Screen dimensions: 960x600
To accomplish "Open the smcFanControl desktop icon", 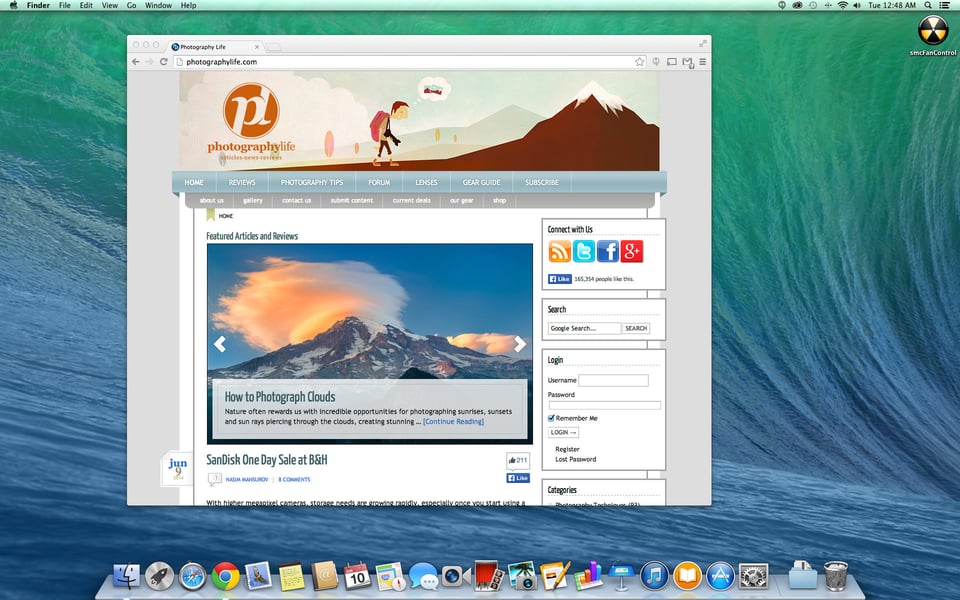I will tap(932, 35).
